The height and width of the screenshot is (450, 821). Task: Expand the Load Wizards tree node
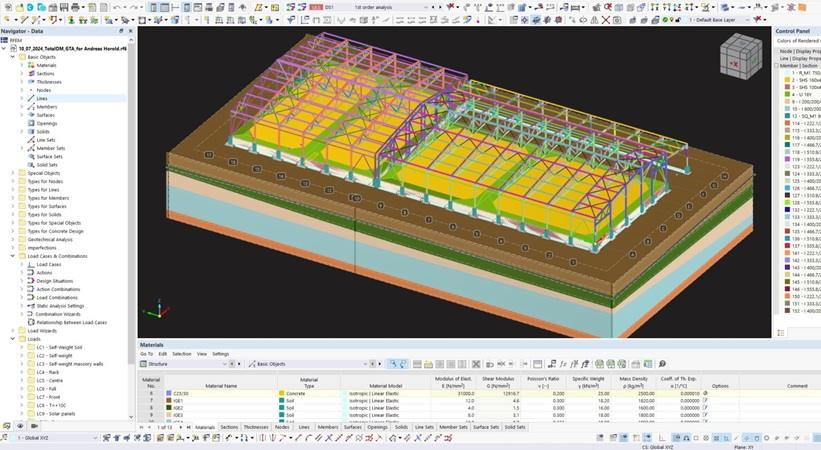click(13, 331)
